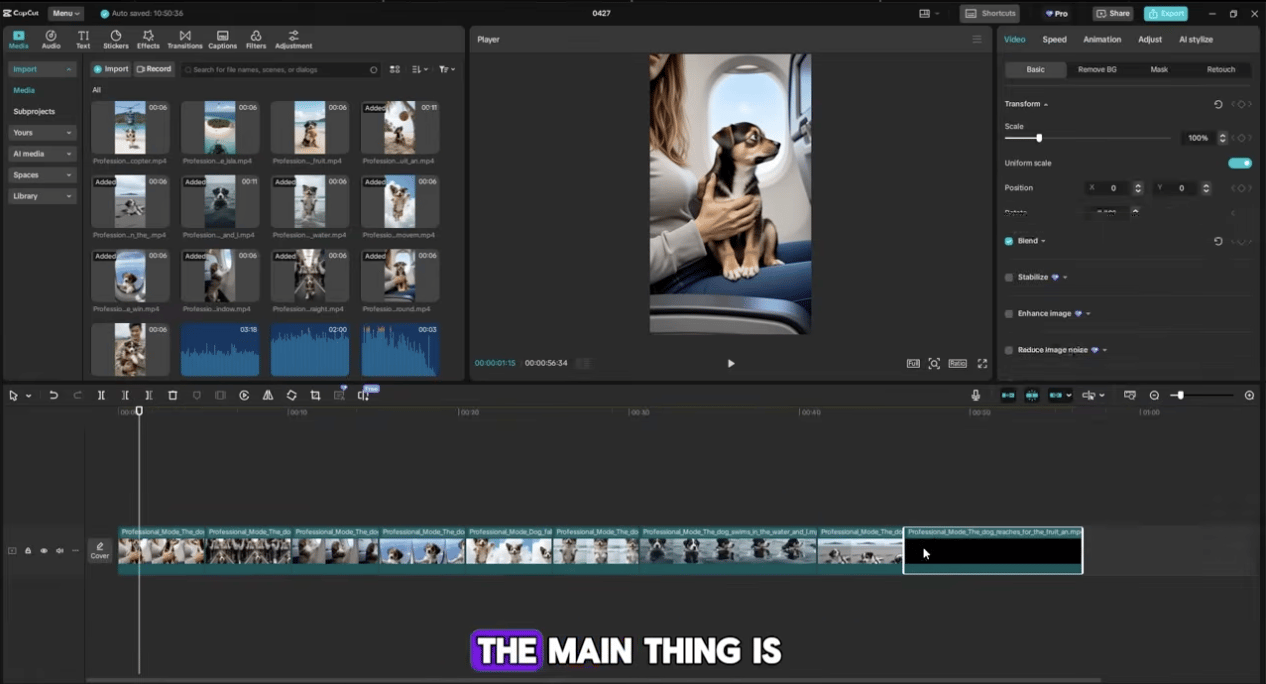Enable the Enhance image checkbox
The height and width of the screenshot is (684, 1266).
[1009, 314]
